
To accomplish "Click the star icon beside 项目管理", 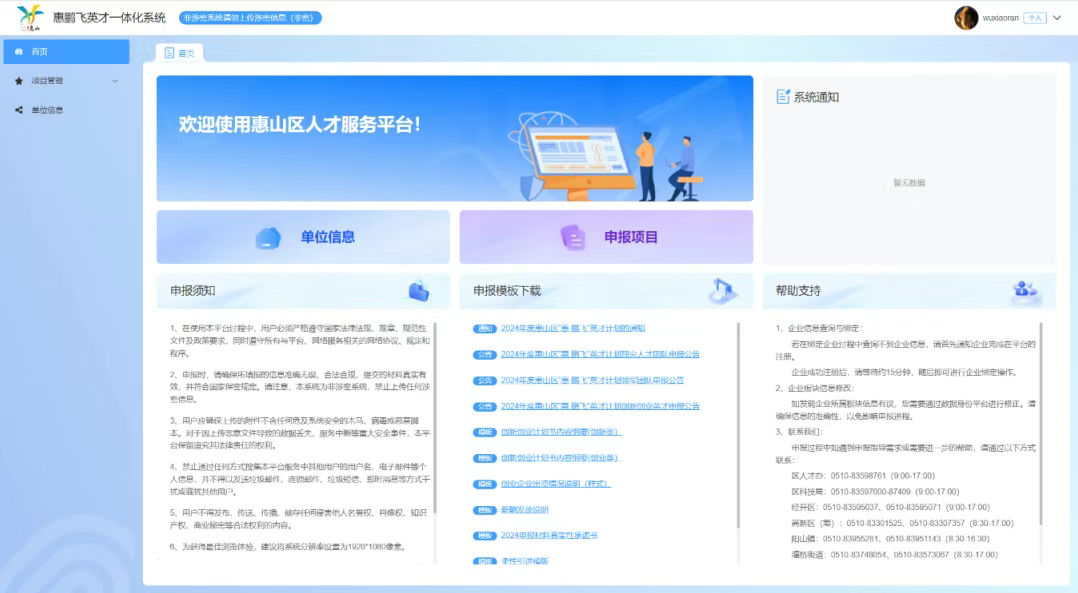I will click(19, 81).
